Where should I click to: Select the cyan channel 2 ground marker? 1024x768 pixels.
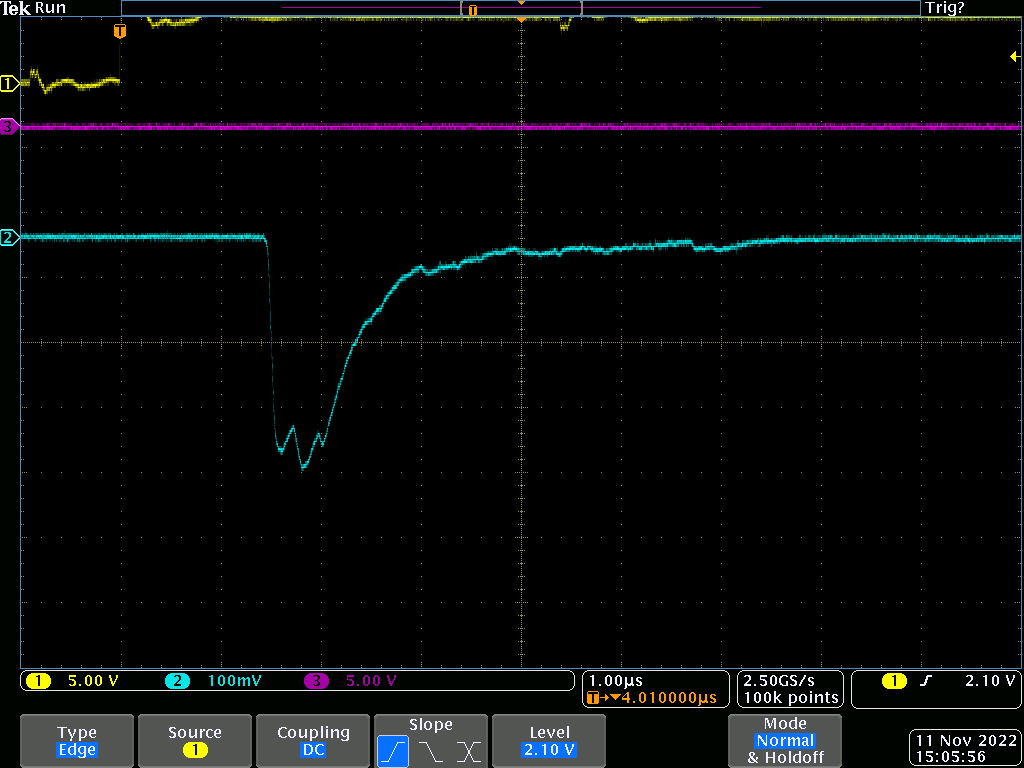9,238
